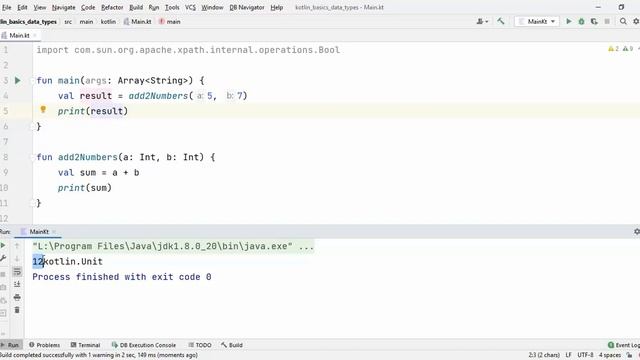Open the Build menu
Viewport: 640px width, 360px height.
click(x=136, y=7)
